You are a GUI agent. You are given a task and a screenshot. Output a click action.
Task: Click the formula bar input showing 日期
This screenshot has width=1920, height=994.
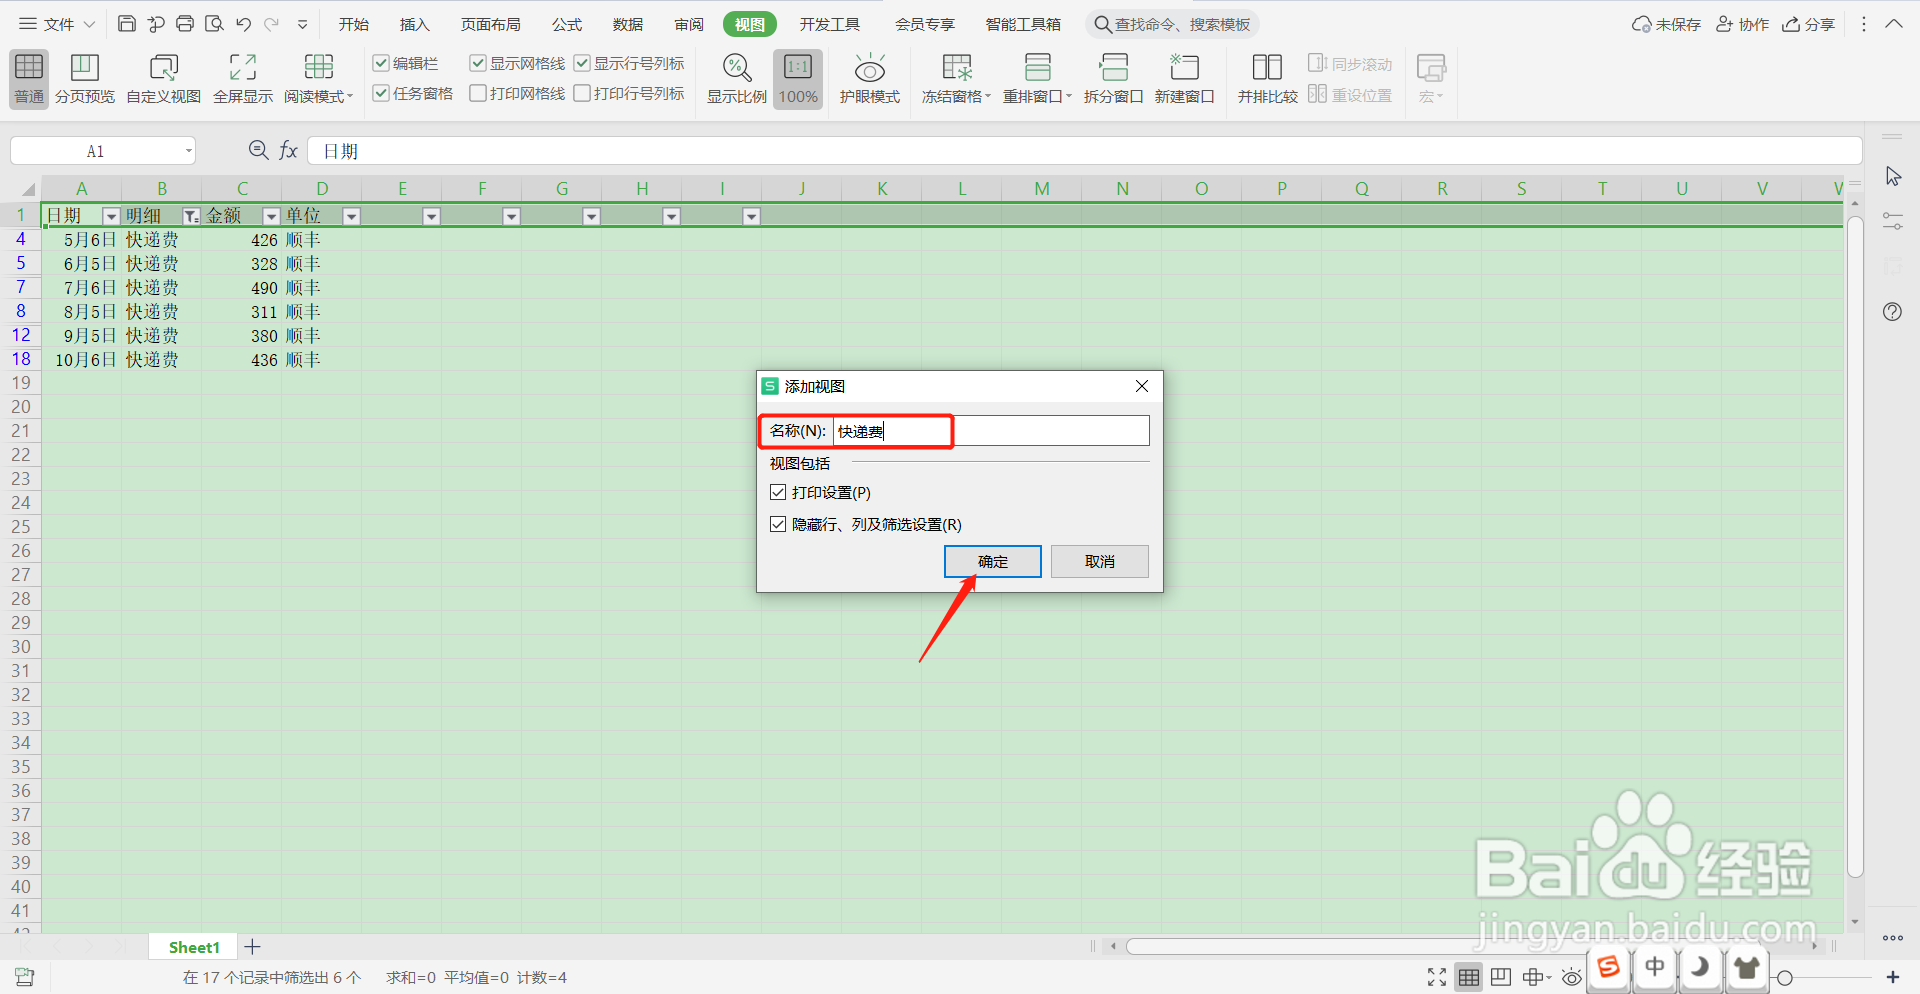[1084, 151]
